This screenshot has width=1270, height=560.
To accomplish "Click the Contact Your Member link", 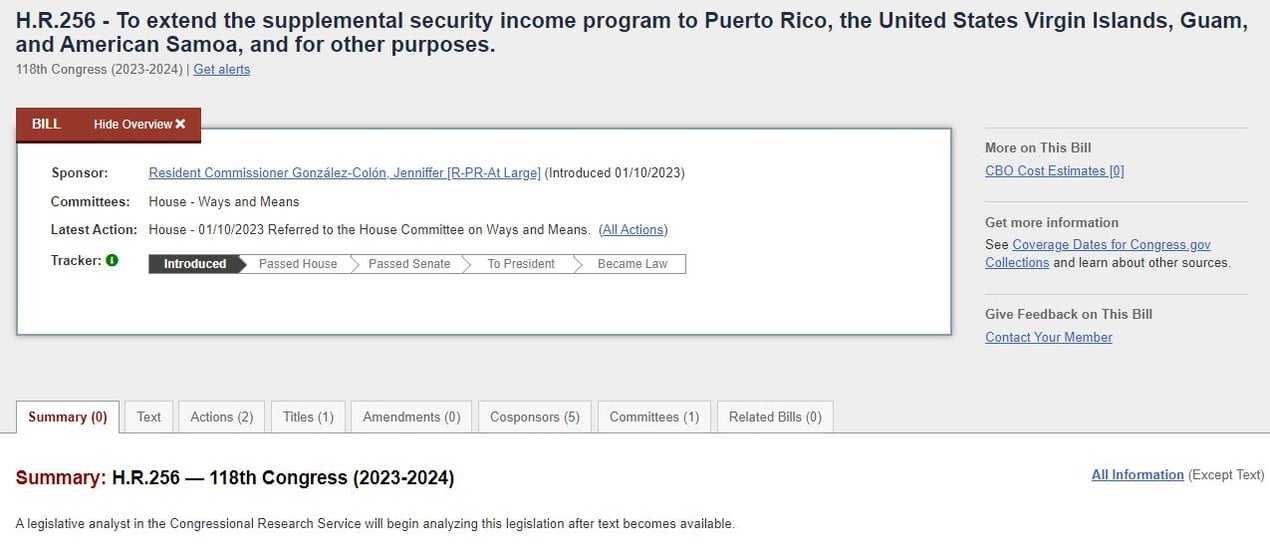I will tap(1048, 337).
